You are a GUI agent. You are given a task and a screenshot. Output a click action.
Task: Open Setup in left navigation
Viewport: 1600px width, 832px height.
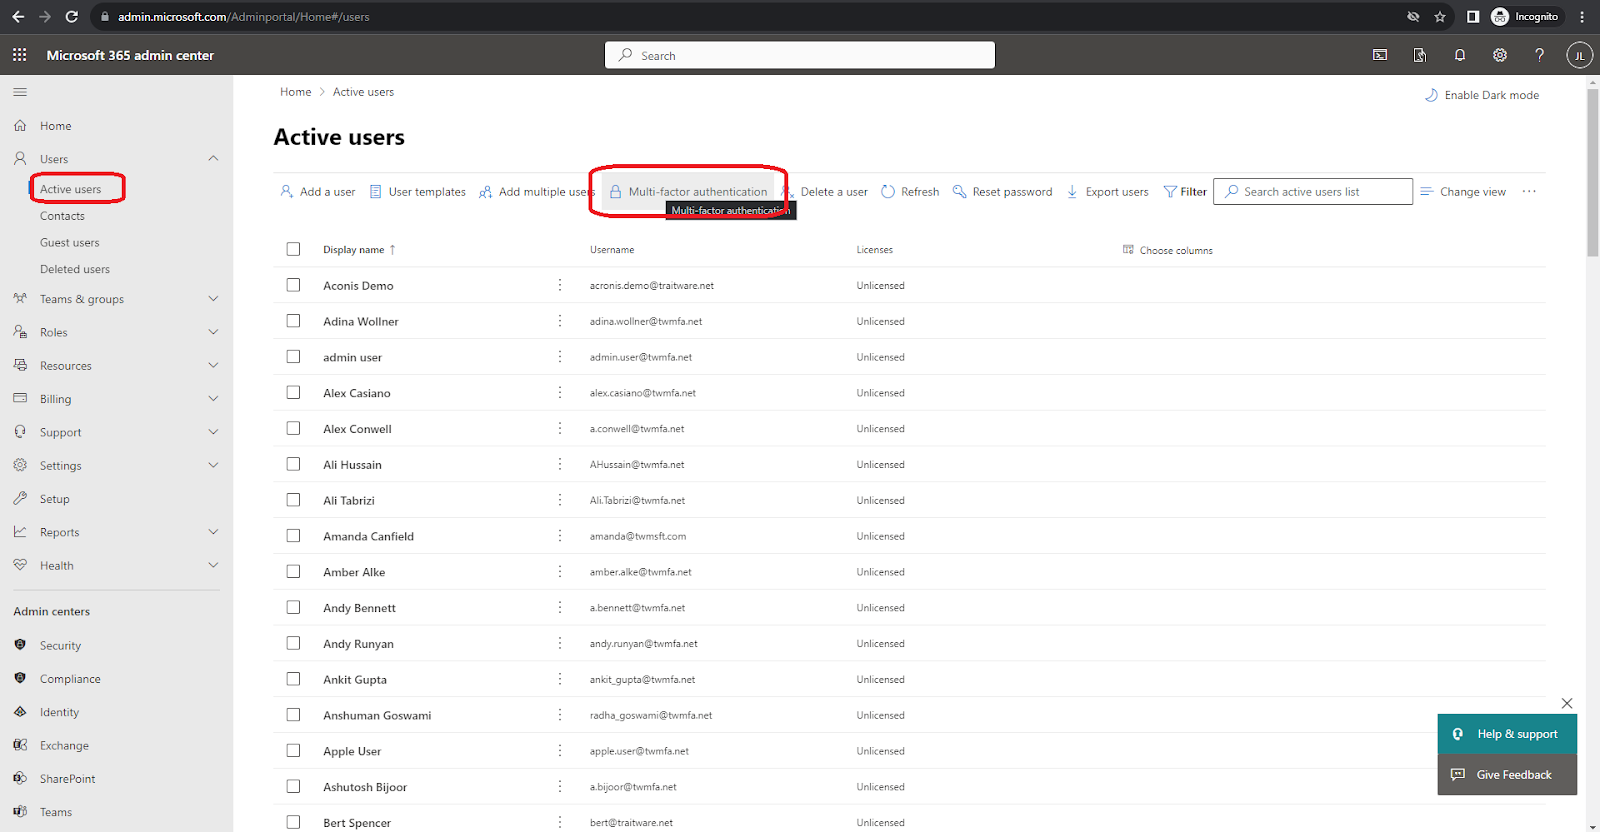(54, 499)
